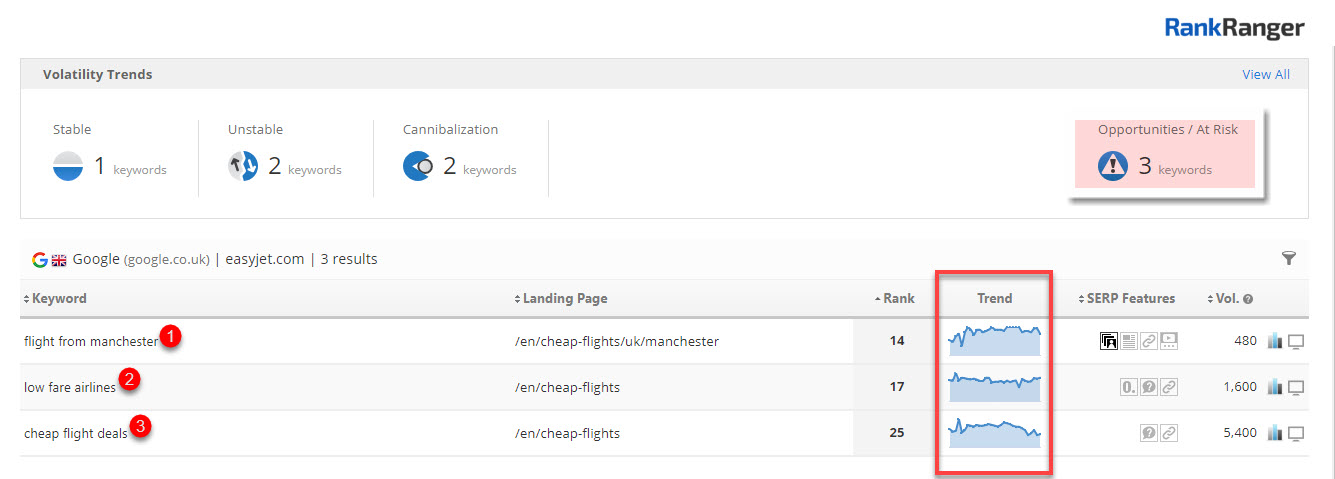Click the Opportunities / At Risk warning icon
The width and height of the screenshot is (1335, 479).
1113,165
